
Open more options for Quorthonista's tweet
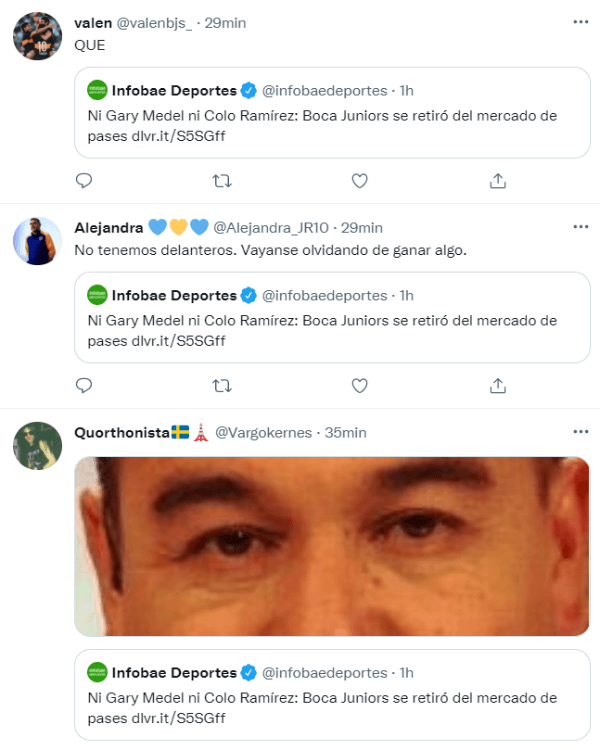click(580, 432)
